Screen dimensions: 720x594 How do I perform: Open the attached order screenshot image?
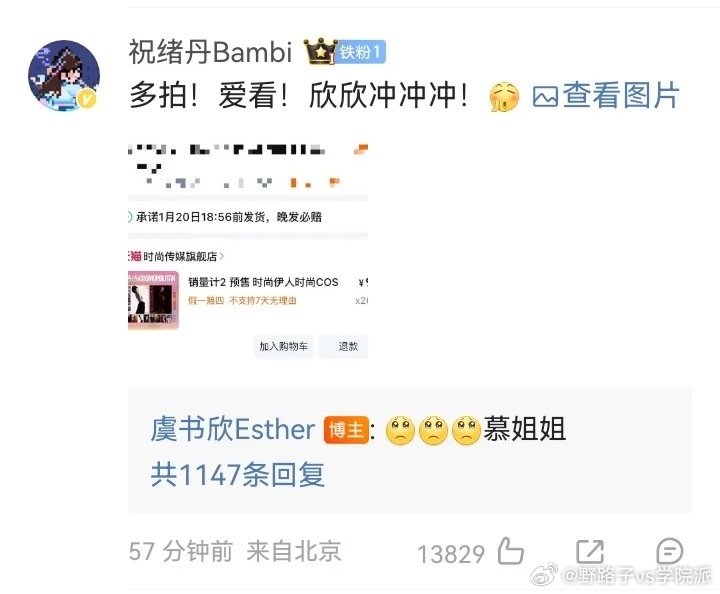(x=248, y=251)
